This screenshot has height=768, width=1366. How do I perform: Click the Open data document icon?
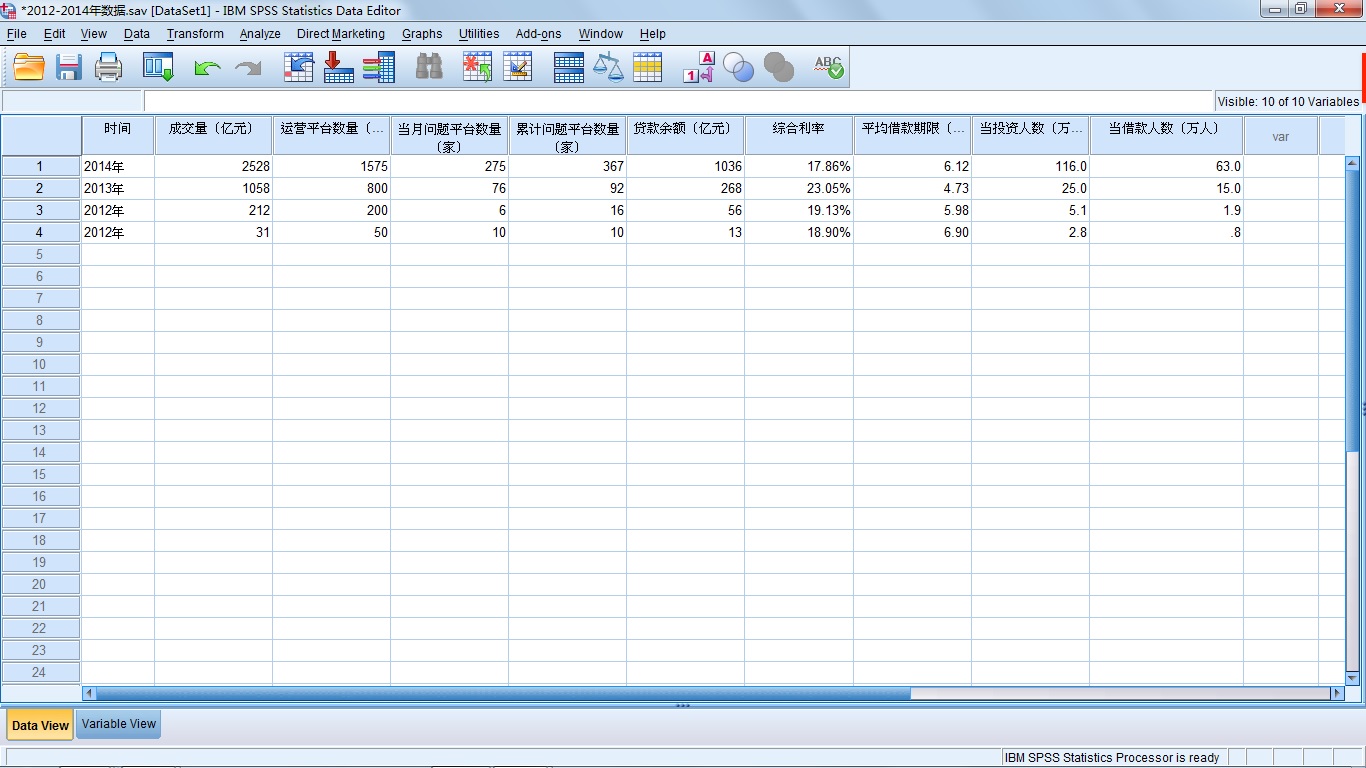[29, 67]
